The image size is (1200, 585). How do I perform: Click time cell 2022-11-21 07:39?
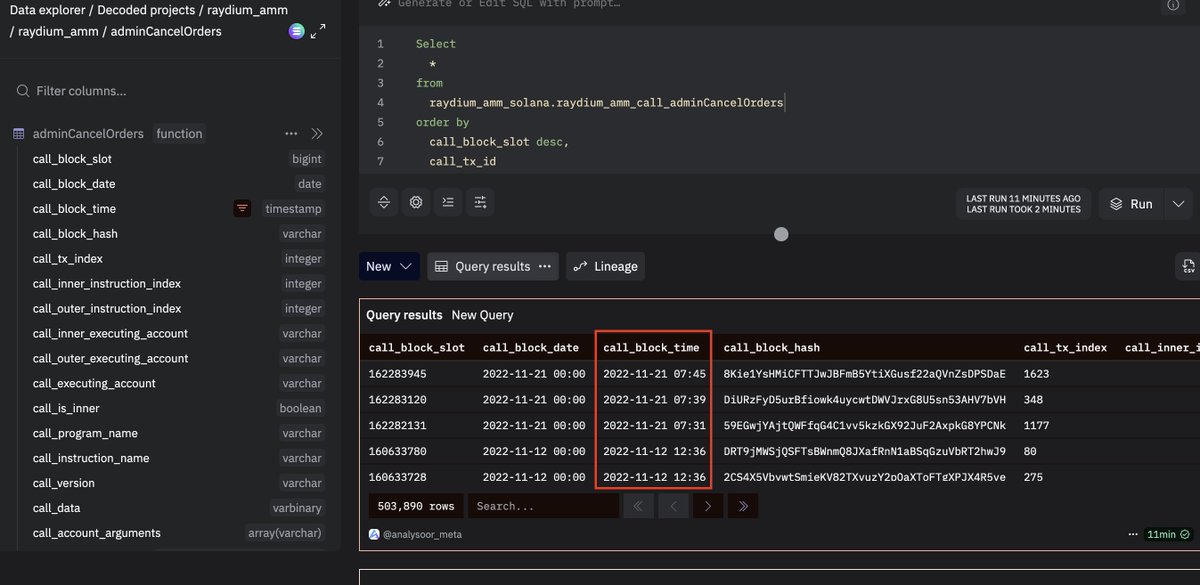coord(654,399)
